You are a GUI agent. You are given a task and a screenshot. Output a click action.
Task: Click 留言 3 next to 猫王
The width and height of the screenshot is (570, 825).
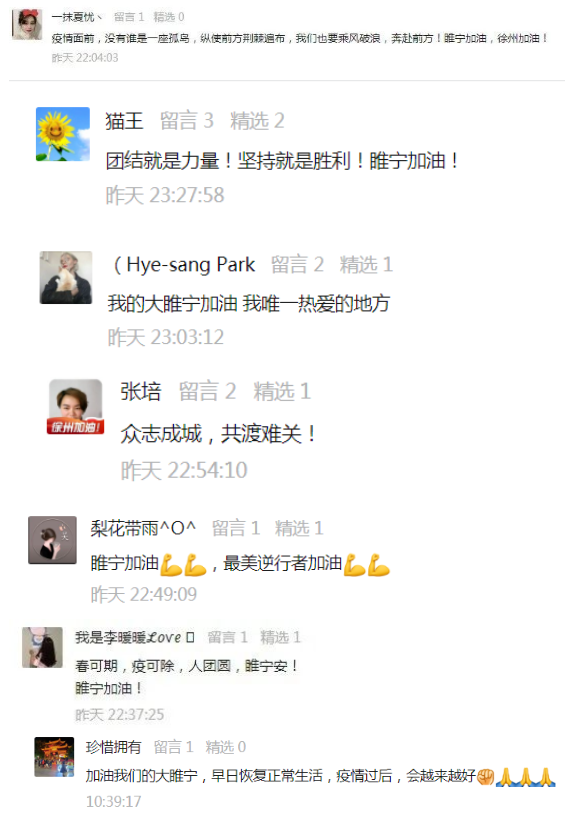point(187,121)
